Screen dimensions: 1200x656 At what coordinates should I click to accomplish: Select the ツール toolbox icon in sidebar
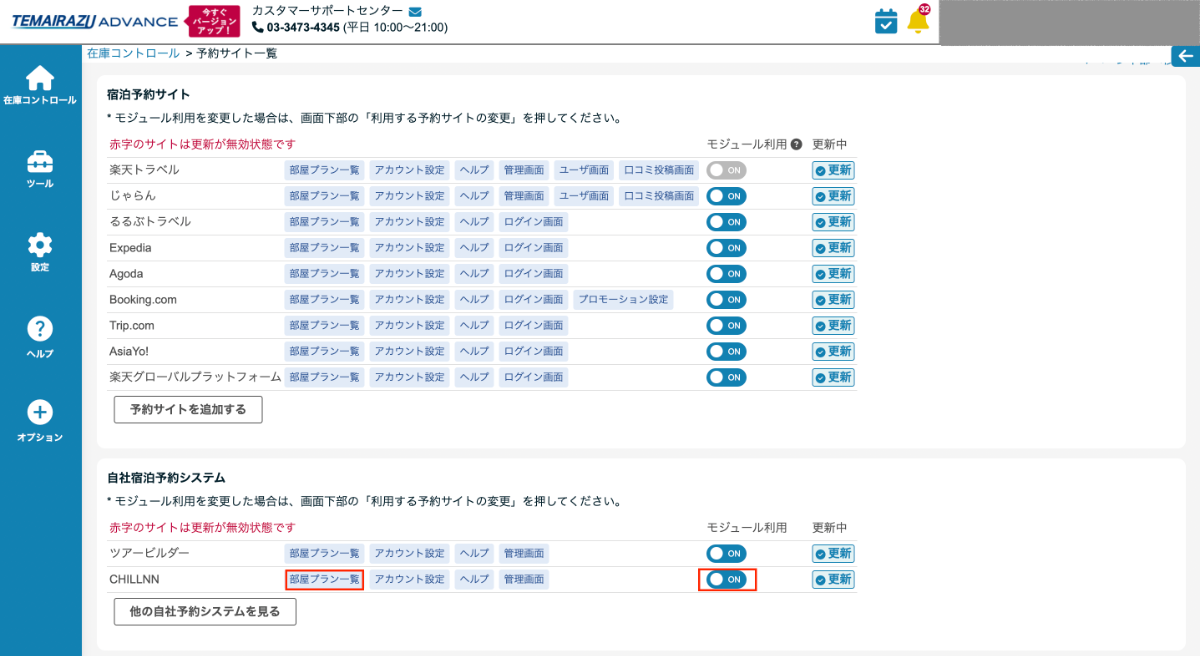pyautogui.click(x=40, y=162)
